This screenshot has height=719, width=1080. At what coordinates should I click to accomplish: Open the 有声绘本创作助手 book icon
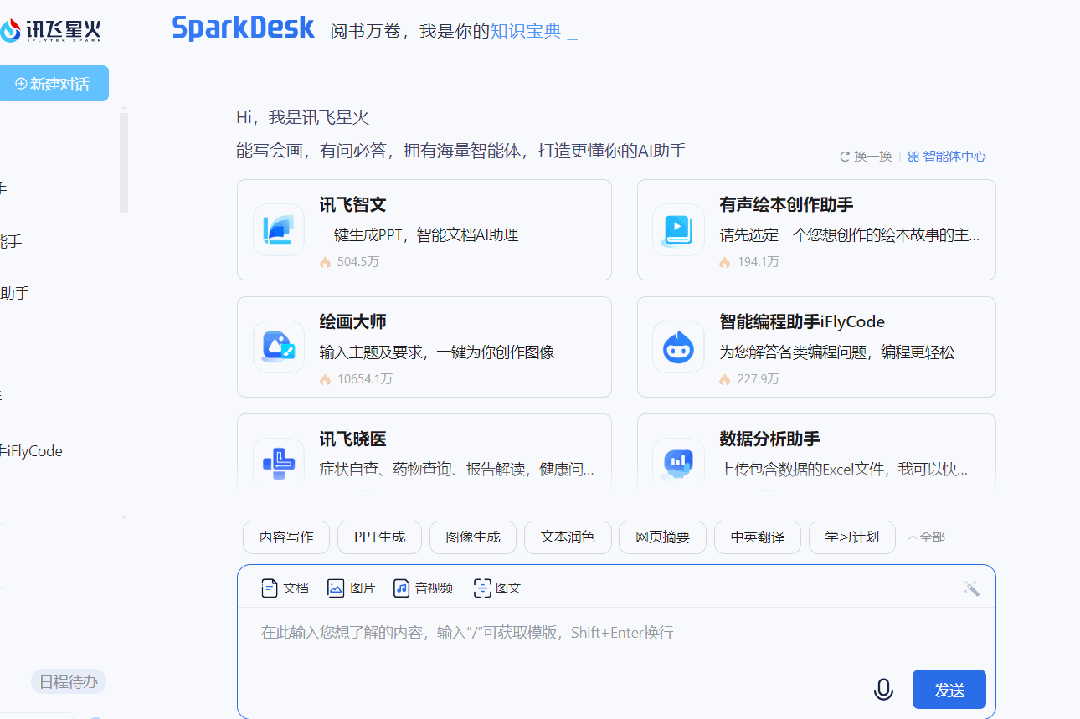678,230
